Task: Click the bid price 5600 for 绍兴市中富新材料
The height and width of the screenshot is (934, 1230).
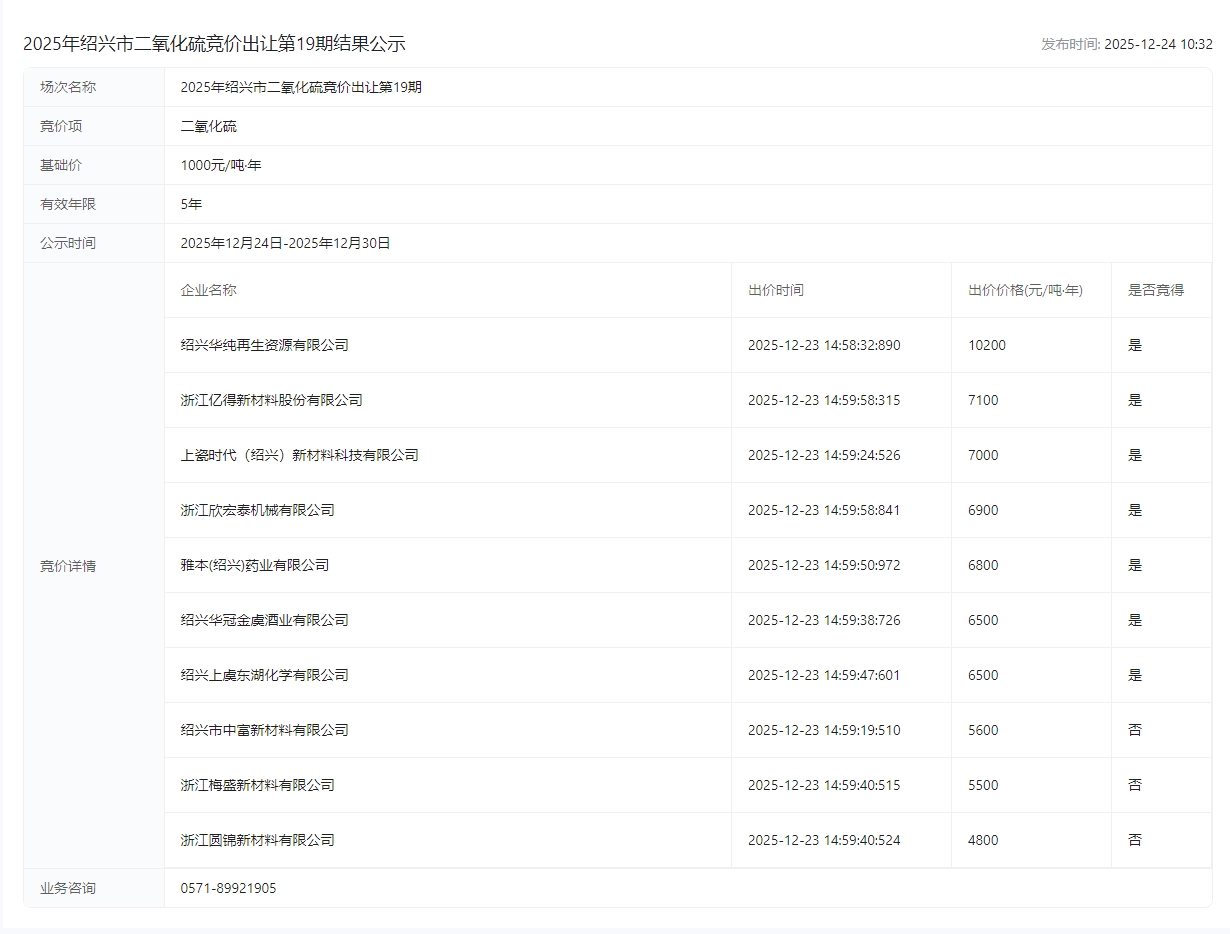Action: pyautogui.click(x=982, y=730)
